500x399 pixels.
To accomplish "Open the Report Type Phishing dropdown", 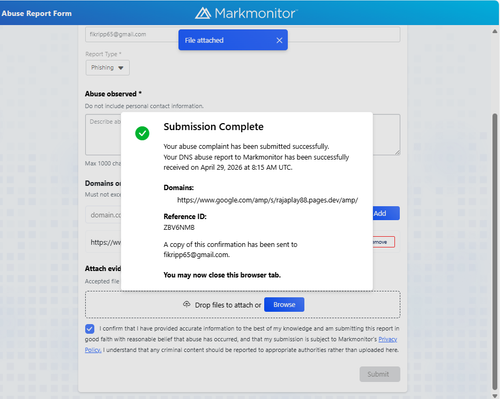I will (x=107, y=68).
